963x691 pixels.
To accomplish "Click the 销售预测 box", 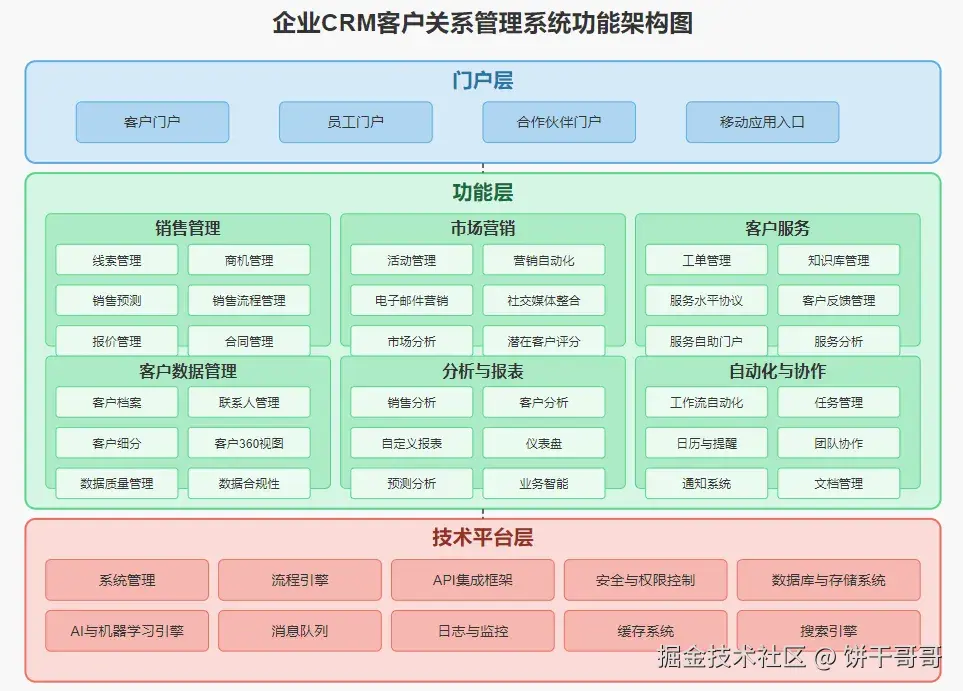I will [x=117, y=300].
